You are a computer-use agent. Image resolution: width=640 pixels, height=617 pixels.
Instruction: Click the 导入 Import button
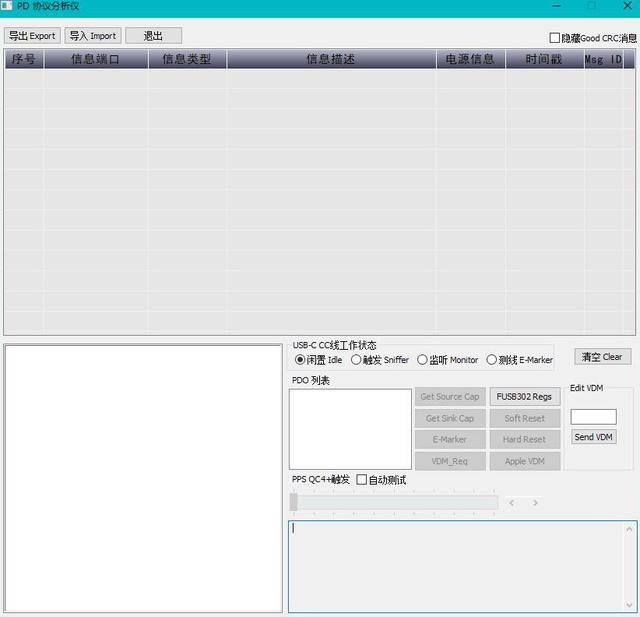click(x=93, y=36)
